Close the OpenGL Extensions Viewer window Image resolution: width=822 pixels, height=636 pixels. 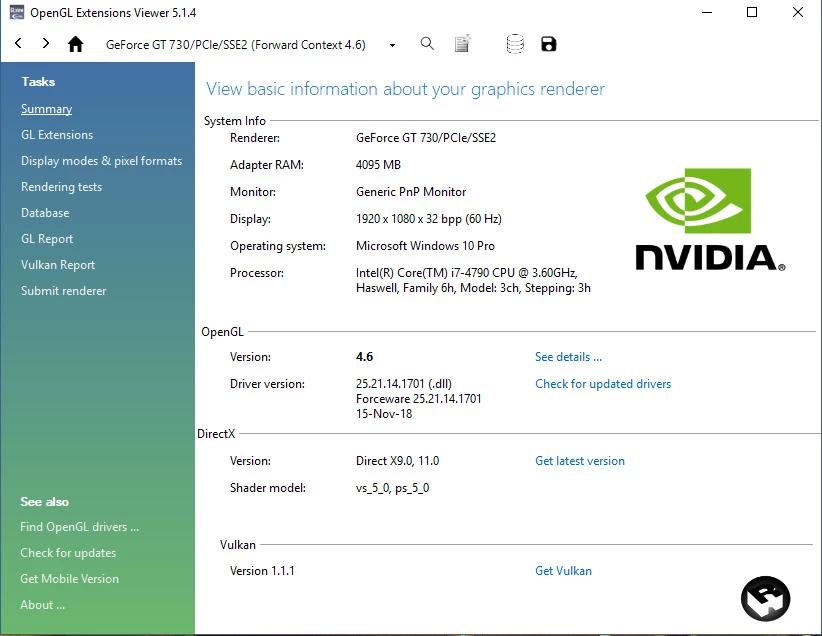798,12
